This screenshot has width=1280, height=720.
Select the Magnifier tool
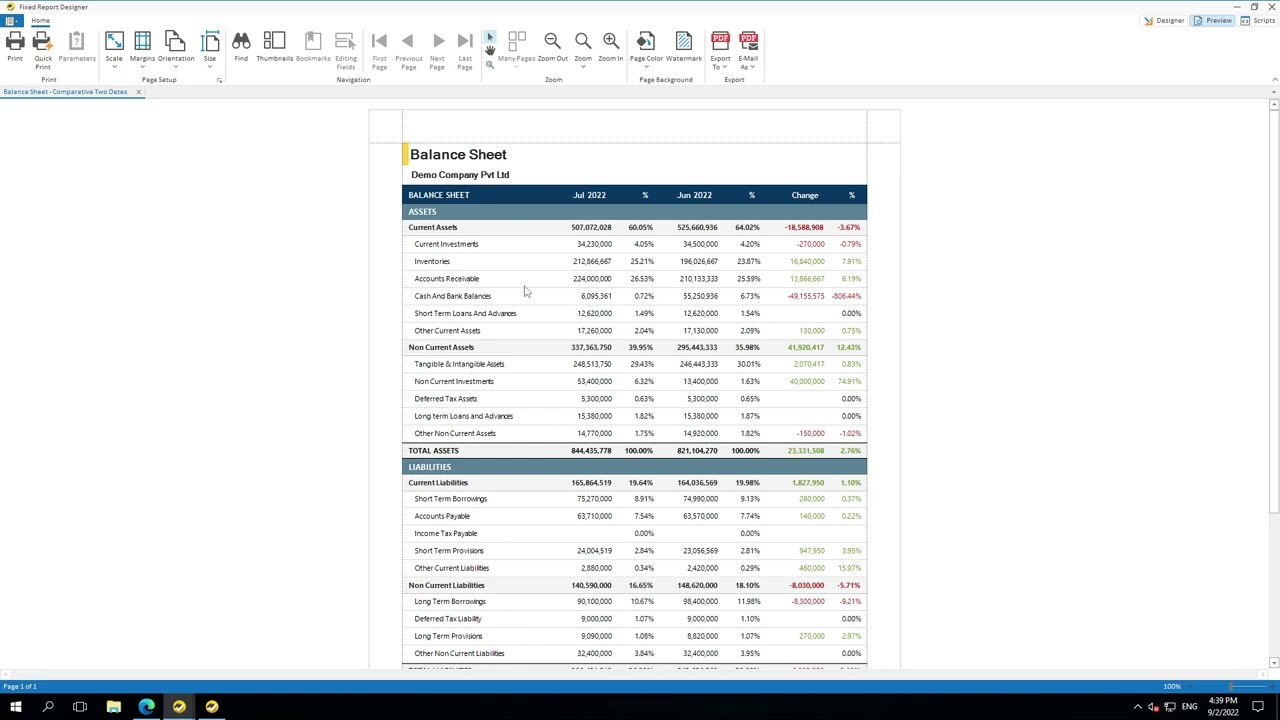[x=490, y=64]
